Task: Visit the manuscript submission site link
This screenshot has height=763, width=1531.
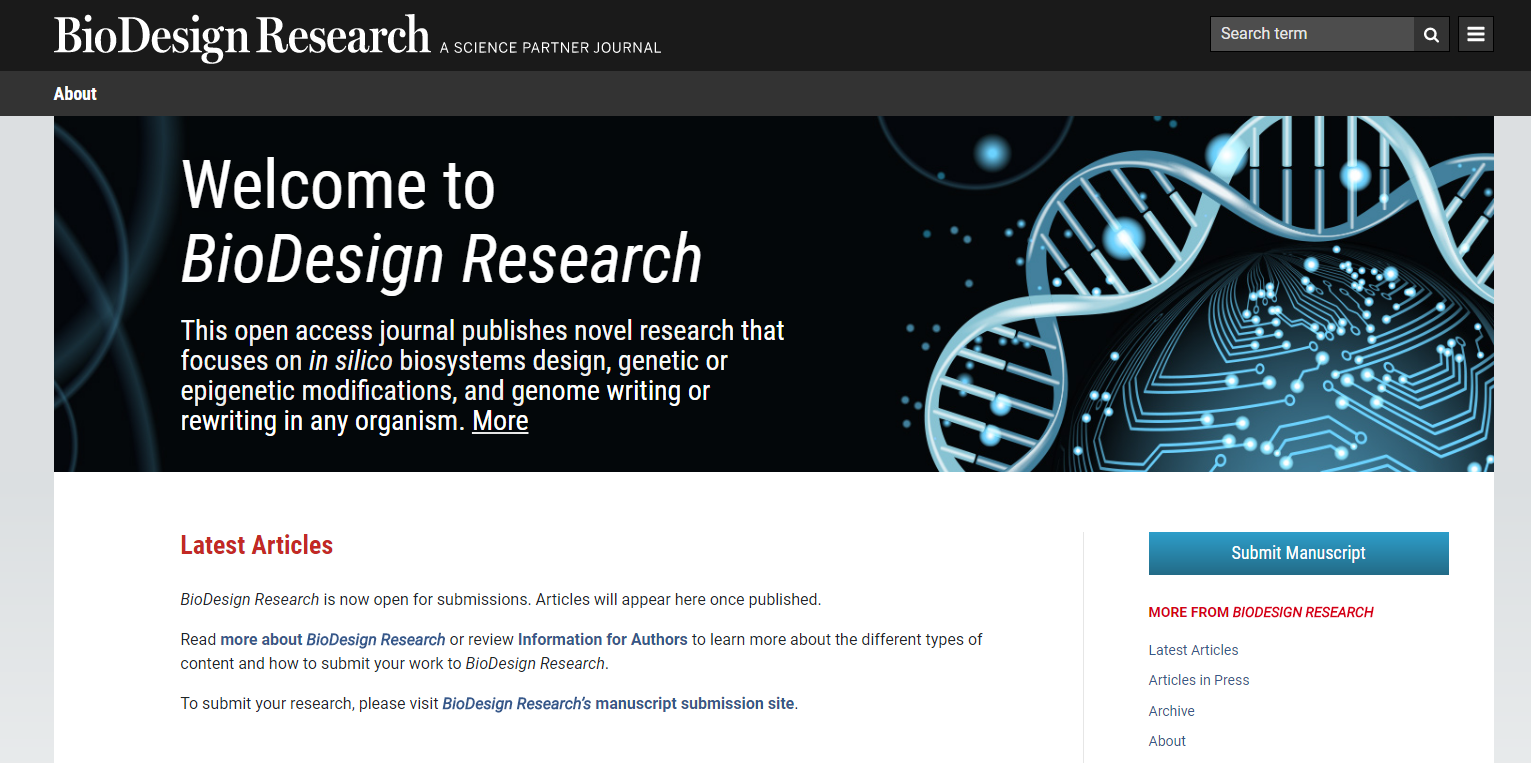Action: pos(619,703)
